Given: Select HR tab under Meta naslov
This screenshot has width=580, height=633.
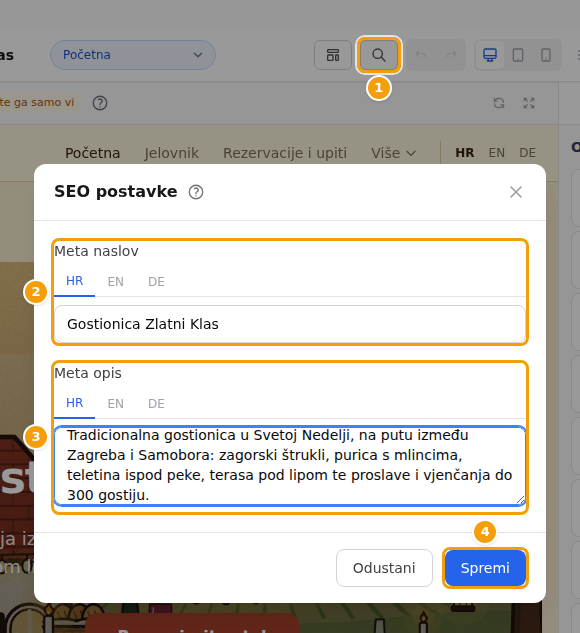Looking at the screenshot, I should coord(75,281).
